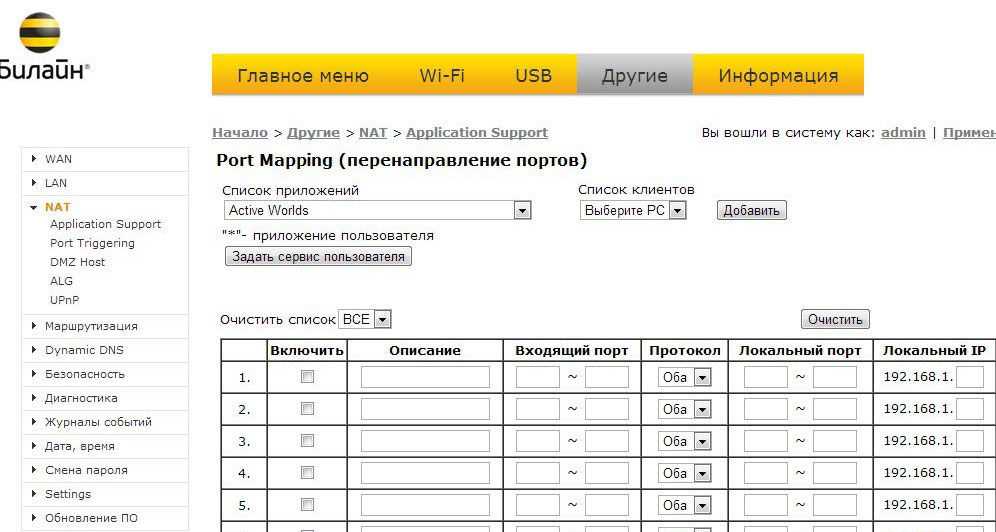The width and height of the screenshot is (996, 532).
Task: Go to the USB tab
Action: click(533, 76)
